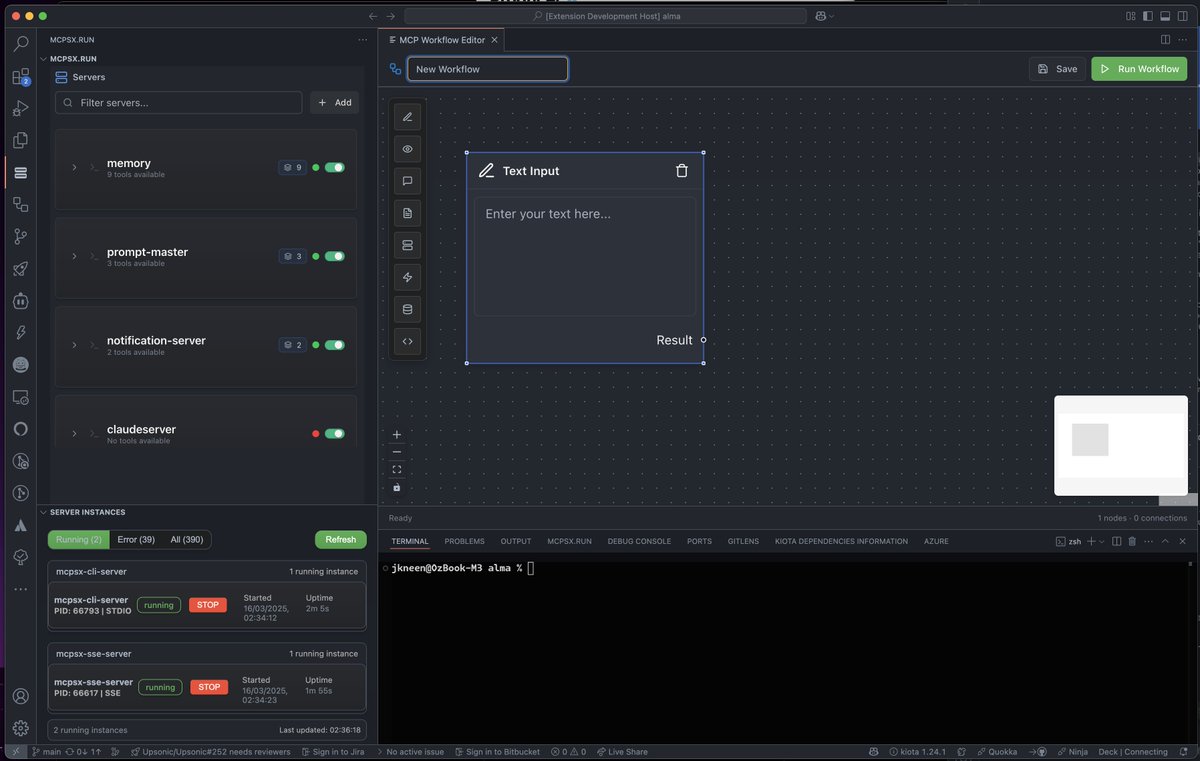Open the robot icon view in activity bar
The image size is (1200, 761).
(21, 301)
